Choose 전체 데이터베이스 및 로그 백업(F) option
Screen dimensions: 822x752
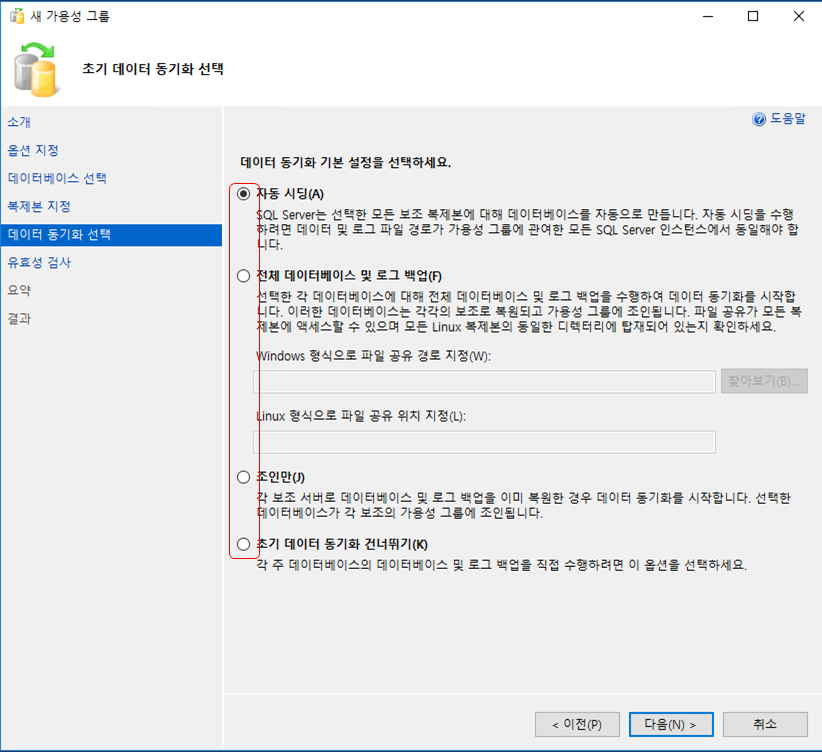click(x=243, y=276)
